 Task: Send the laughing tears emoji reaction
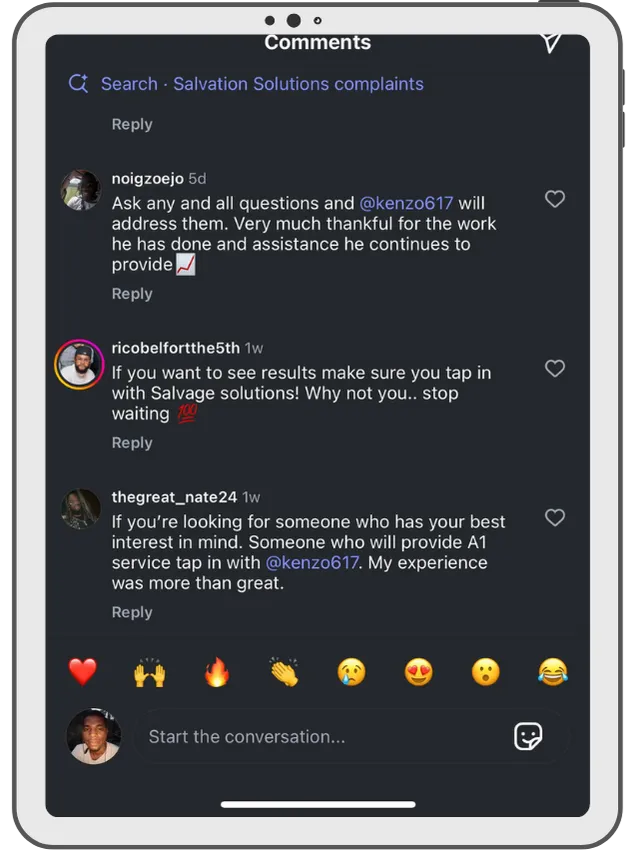pos(553,672)
